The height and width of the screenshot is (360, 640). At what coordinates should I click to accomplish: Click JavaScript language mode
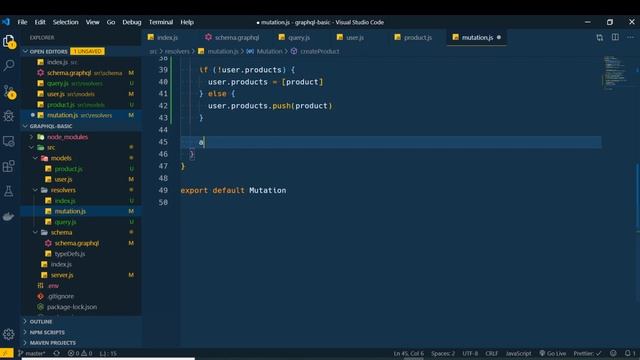click(518, 353)
